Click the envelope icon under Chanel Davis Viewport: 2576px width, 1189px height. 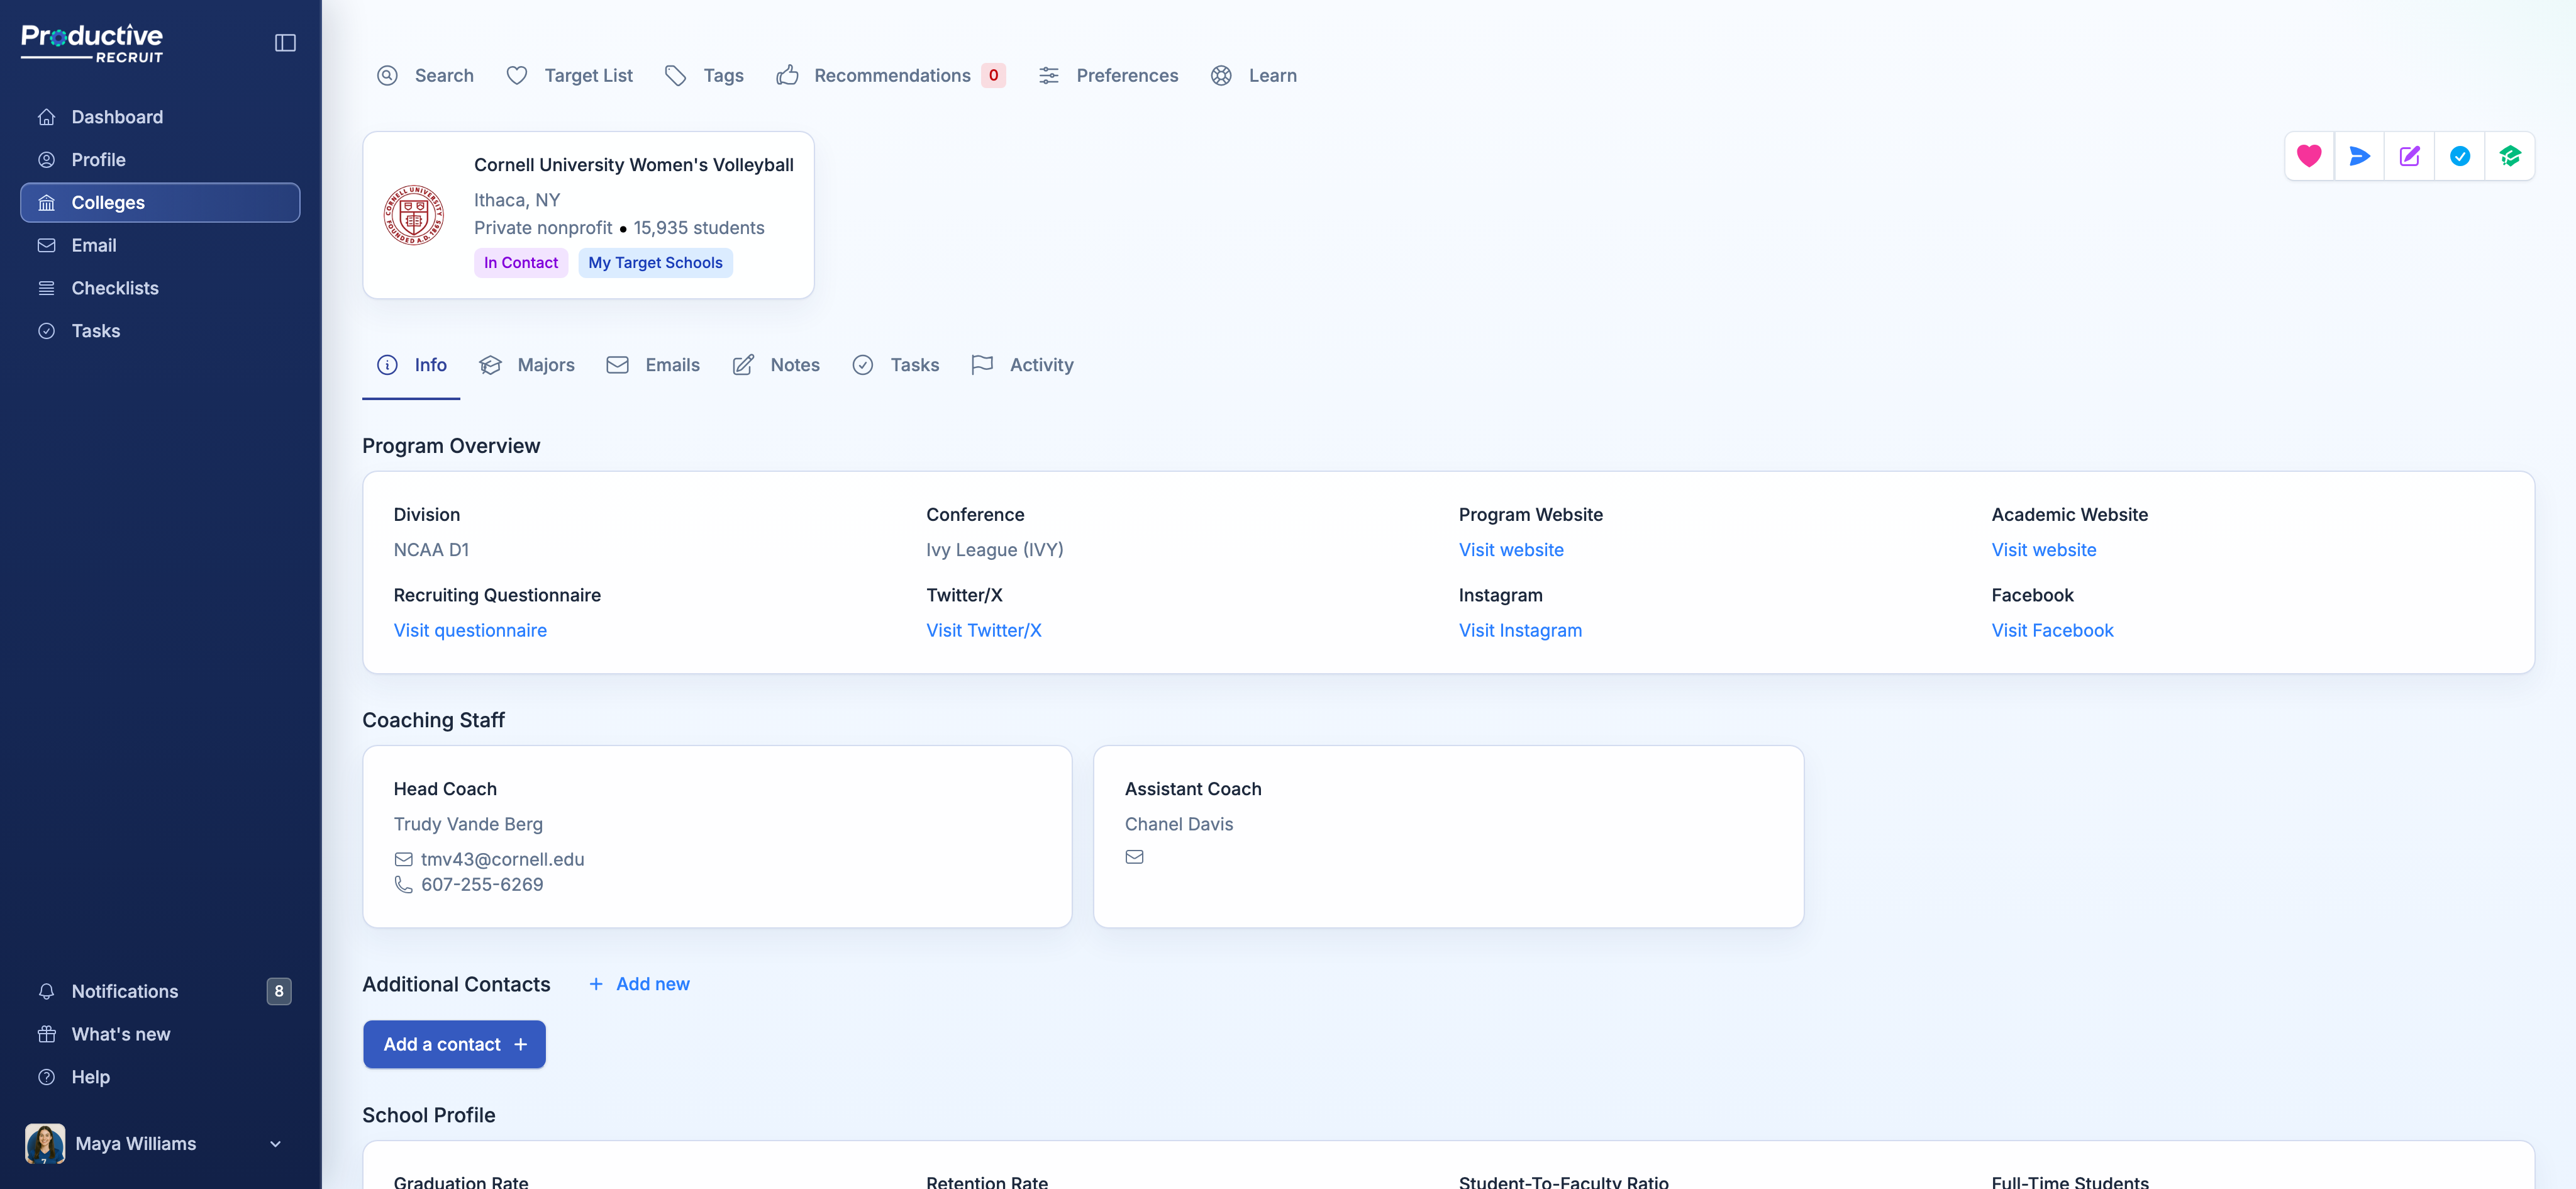pos(1134,857)
